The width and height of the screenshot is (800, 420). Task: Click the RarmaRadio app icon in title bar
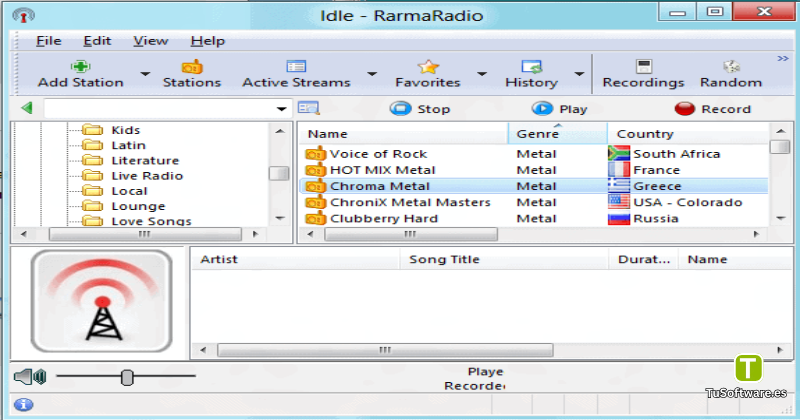click(x=23, y=15)
